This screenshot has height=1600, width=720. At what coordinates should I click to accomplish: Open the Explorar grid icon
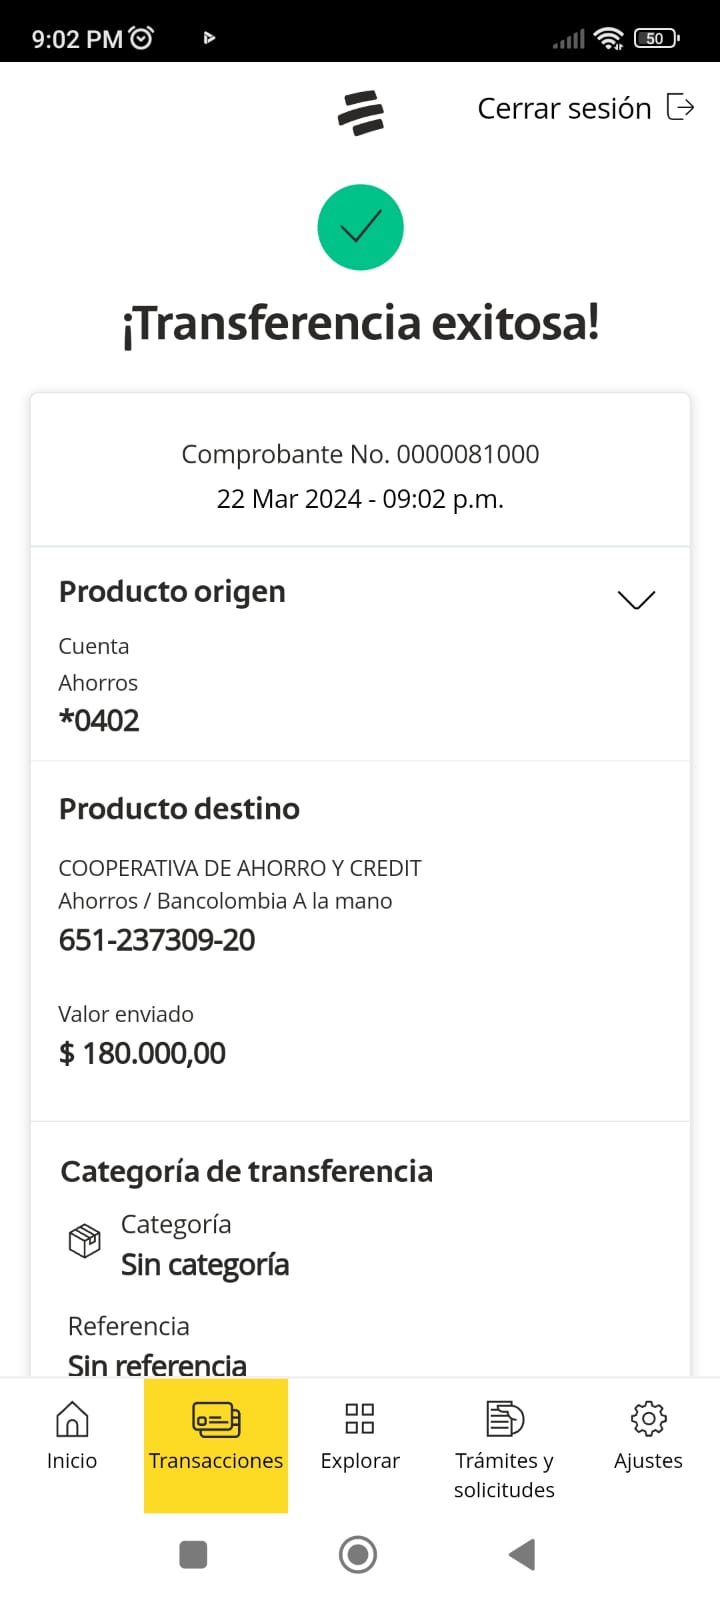[x=360, y=1419]
